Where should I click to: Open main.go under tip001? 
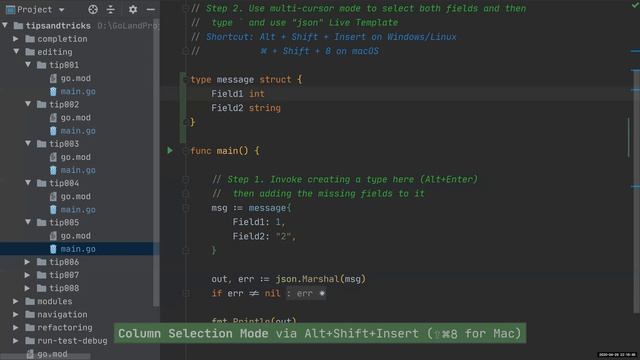click(x=78, y=91)
